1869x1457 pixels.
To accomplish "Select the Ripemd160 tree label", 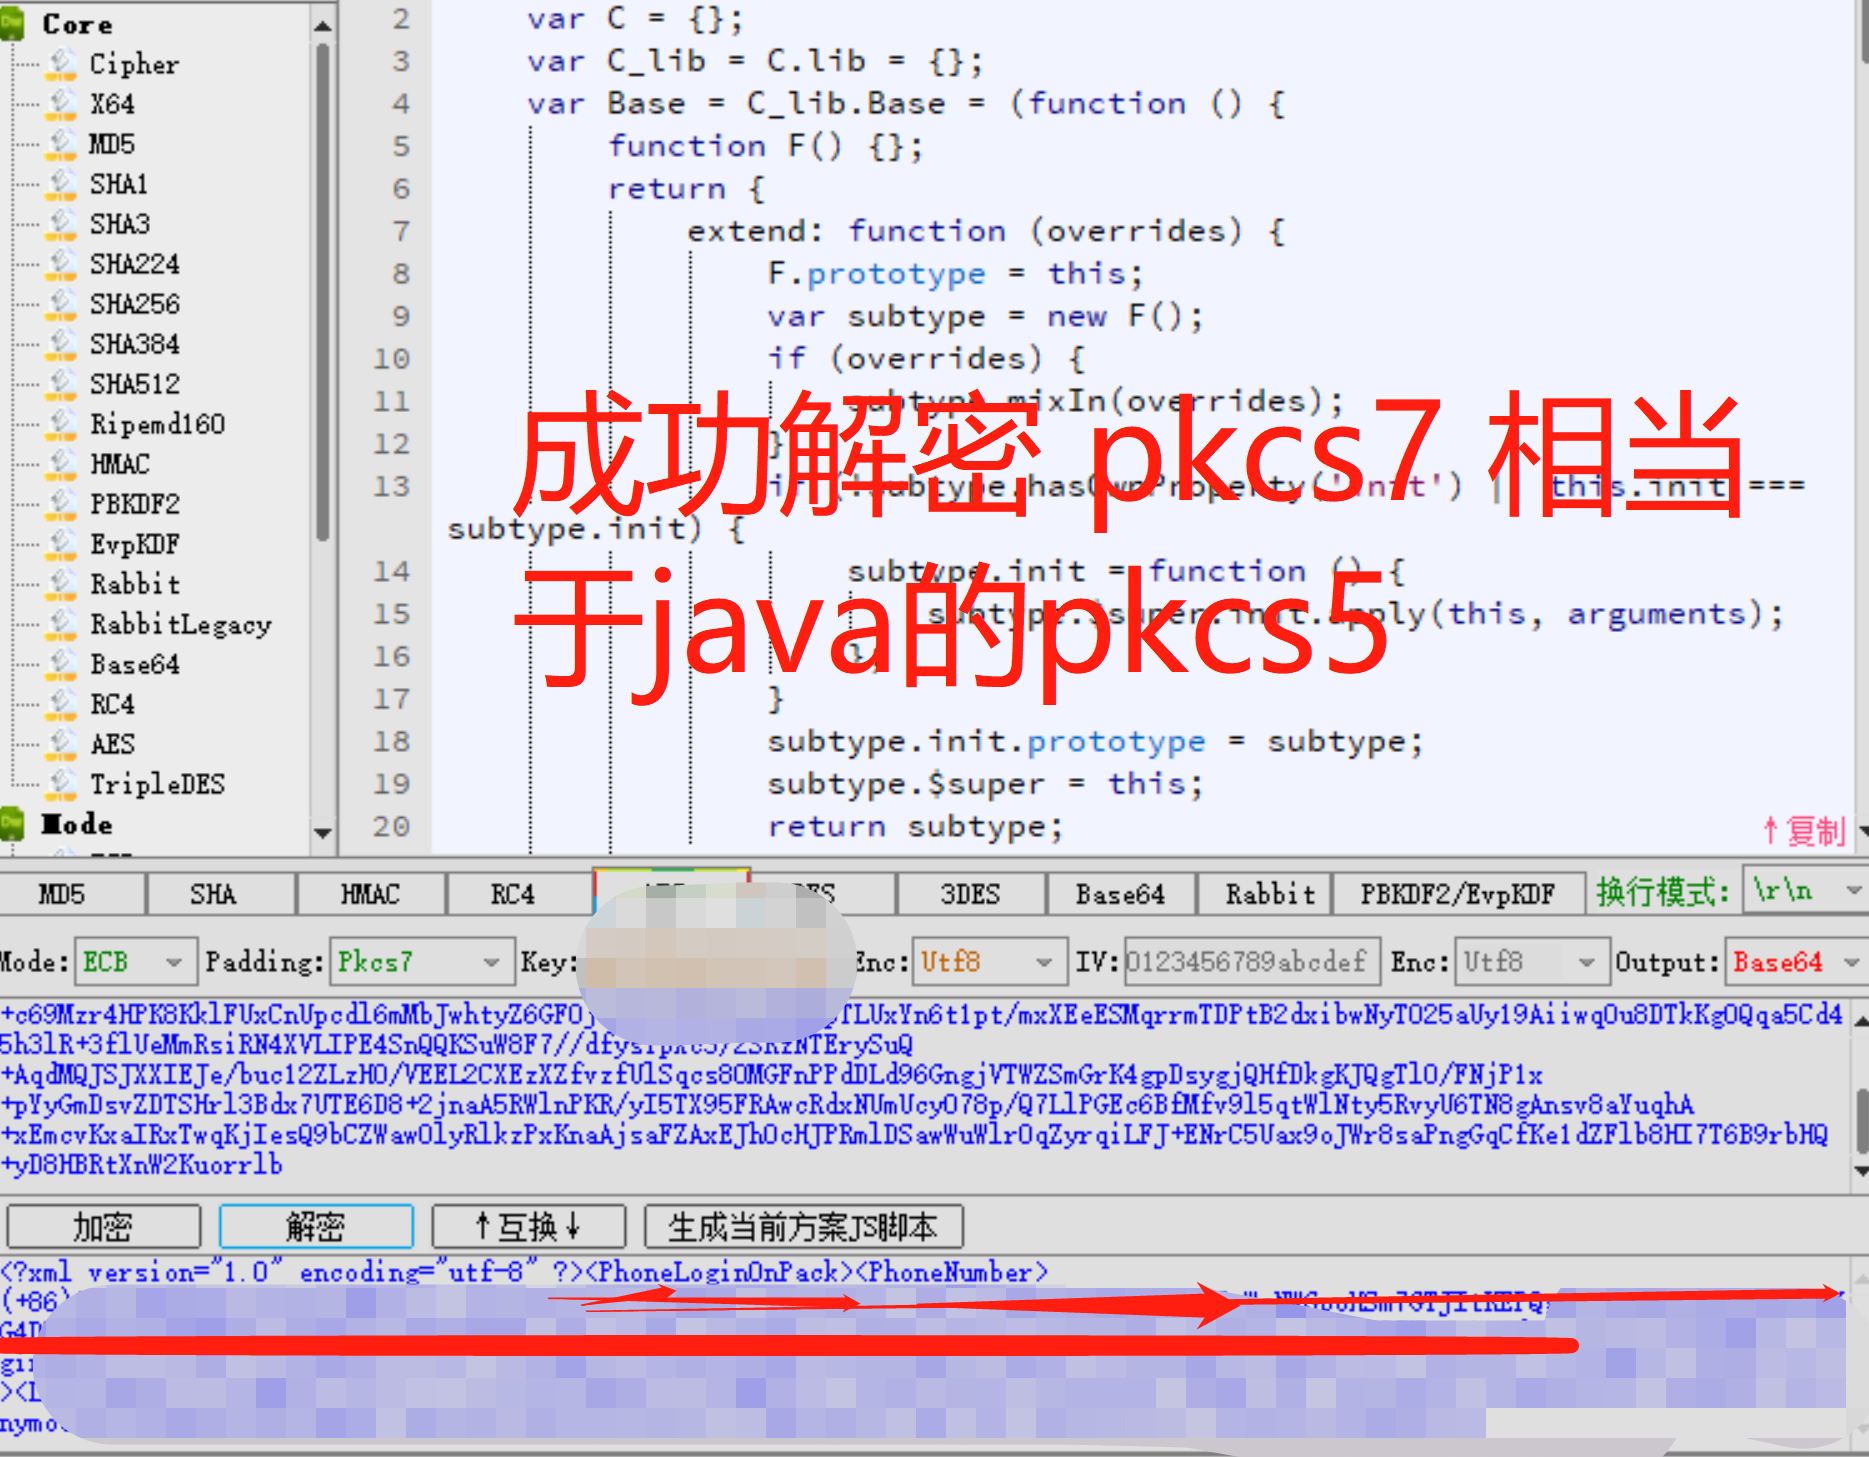I will coord(158,424).
